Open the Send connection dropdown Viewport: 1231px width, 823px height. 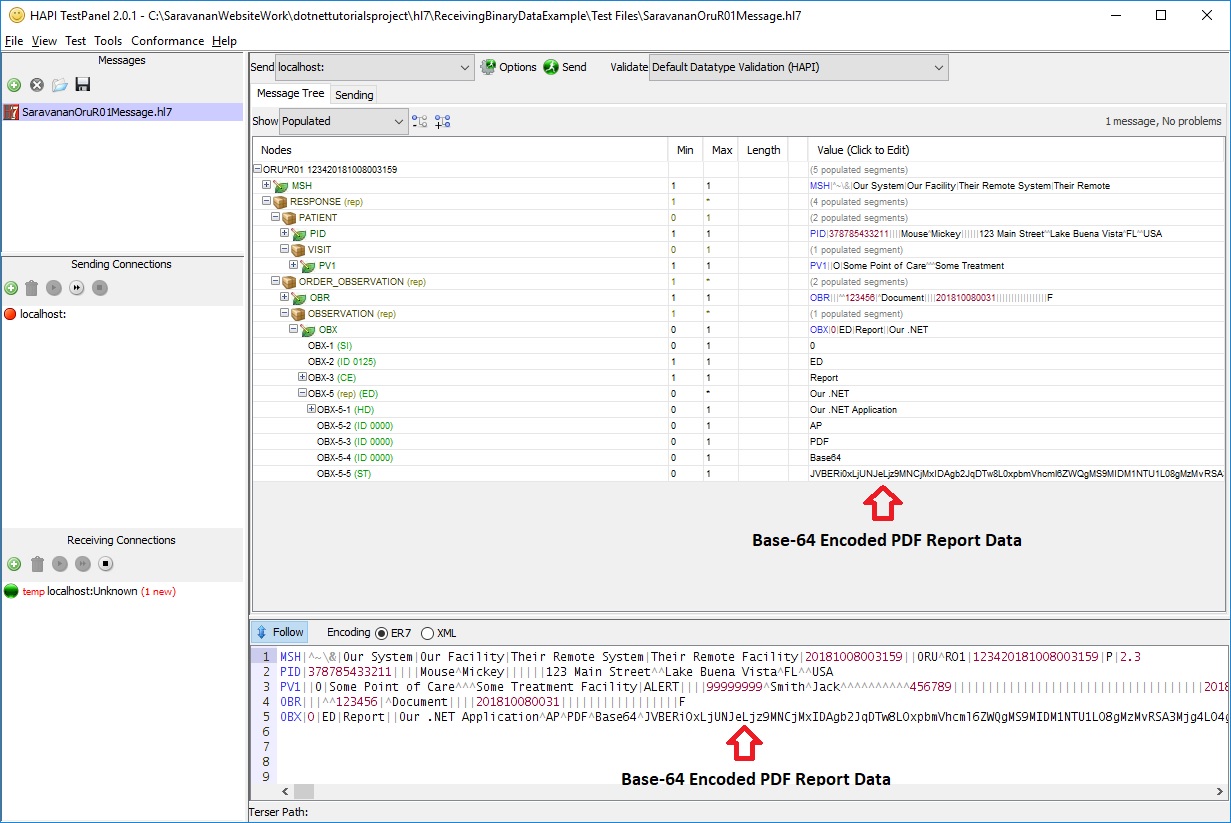[x=465, y=67]
